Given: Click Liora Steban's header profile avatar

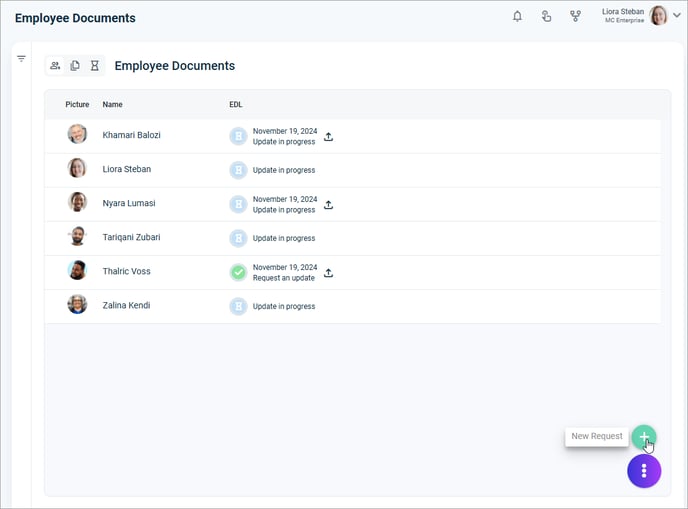Looking at the screenshot, I should (x=658, y=16).
